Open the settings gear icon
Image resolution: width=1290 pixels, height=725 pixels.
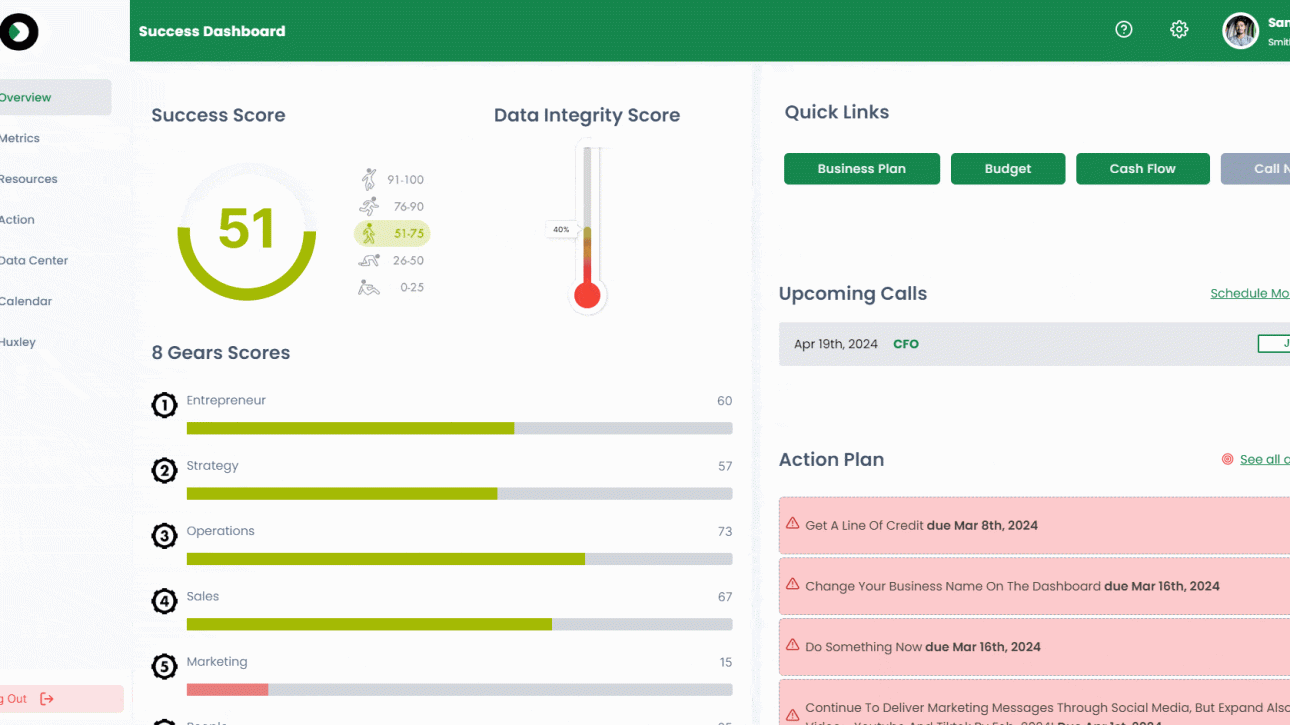1179,30
